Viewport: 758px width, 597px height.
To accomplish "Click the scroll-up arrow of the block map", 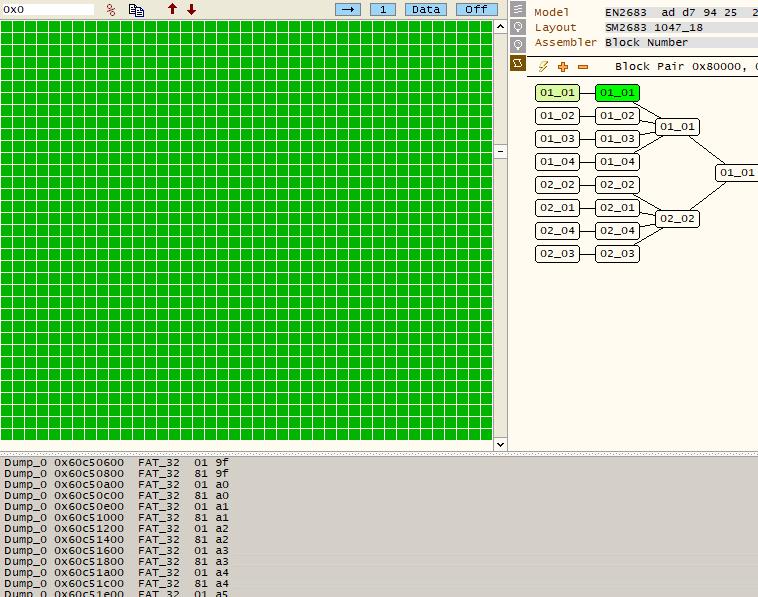I will click(x=500, y=27).
